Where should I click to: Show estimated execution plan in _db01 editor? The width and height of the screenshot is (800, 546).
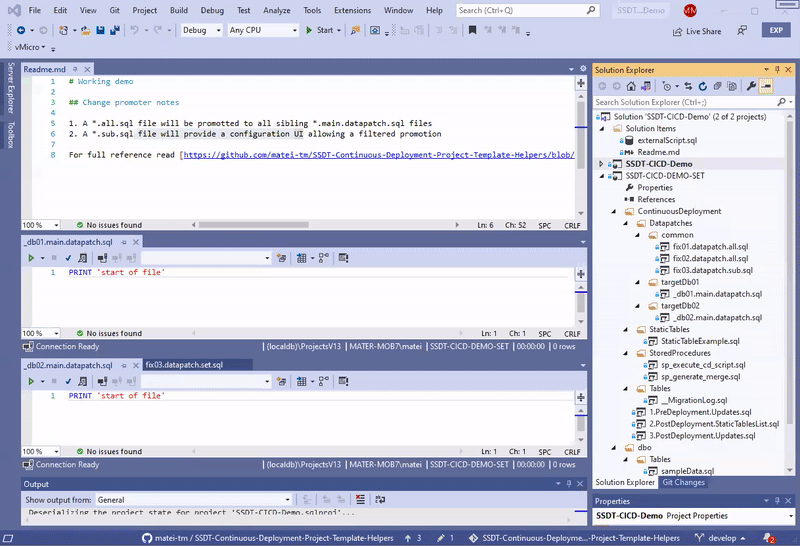point(82,258)
